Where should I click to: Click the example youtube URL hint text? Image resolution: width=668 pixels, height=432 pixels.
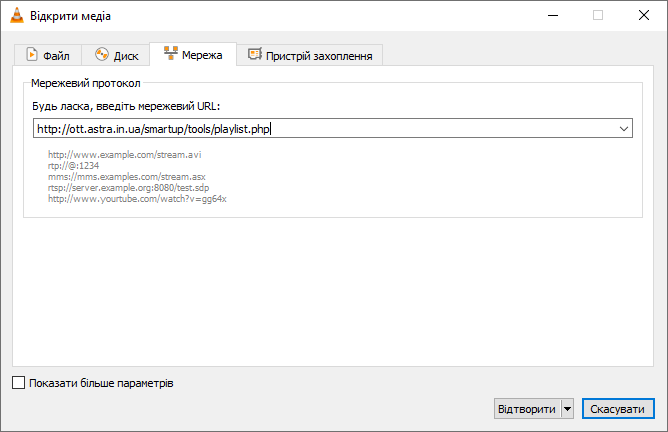pyautogui.click(x=137, y=199)
